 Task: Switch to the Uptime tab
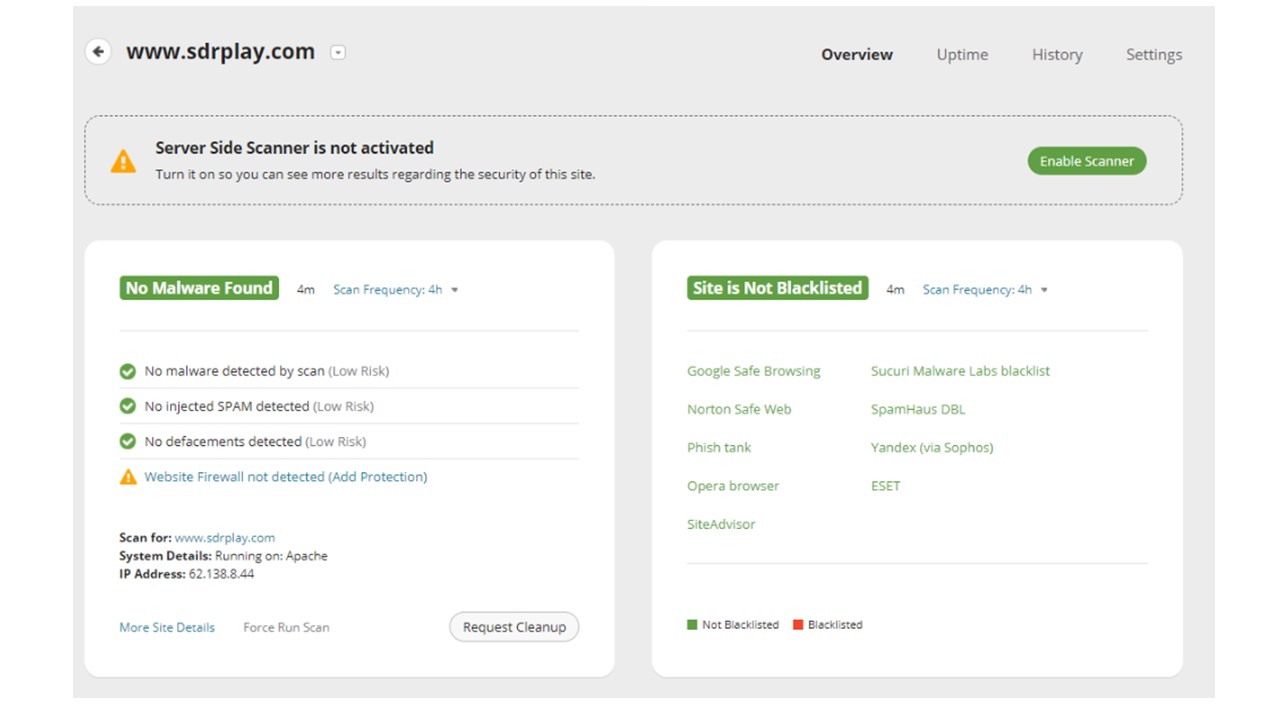tap(962, 55)
